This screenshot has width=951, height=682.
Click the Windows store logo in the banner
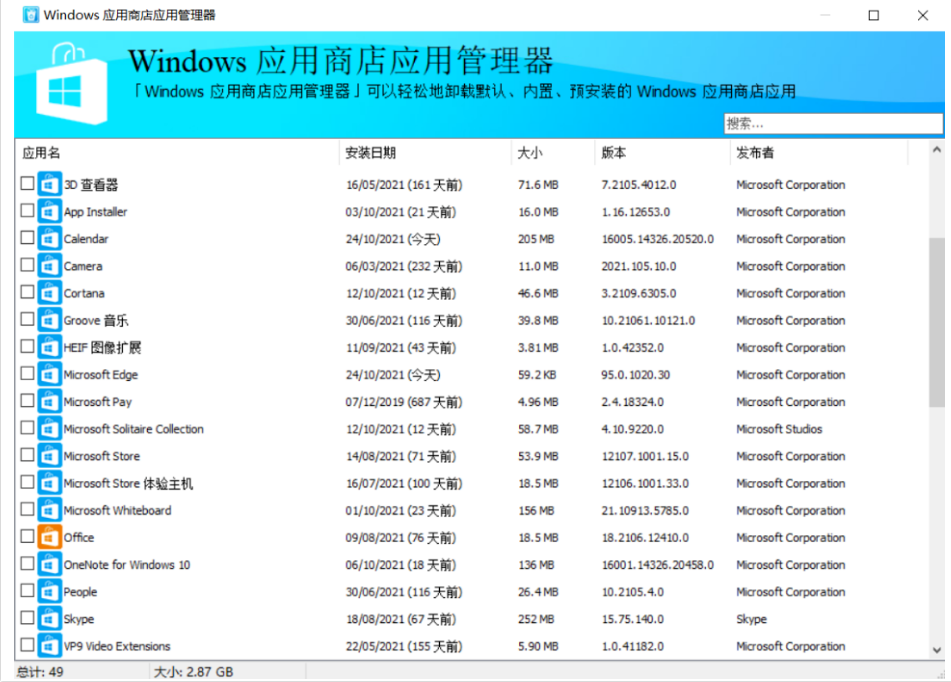[71, 84]
